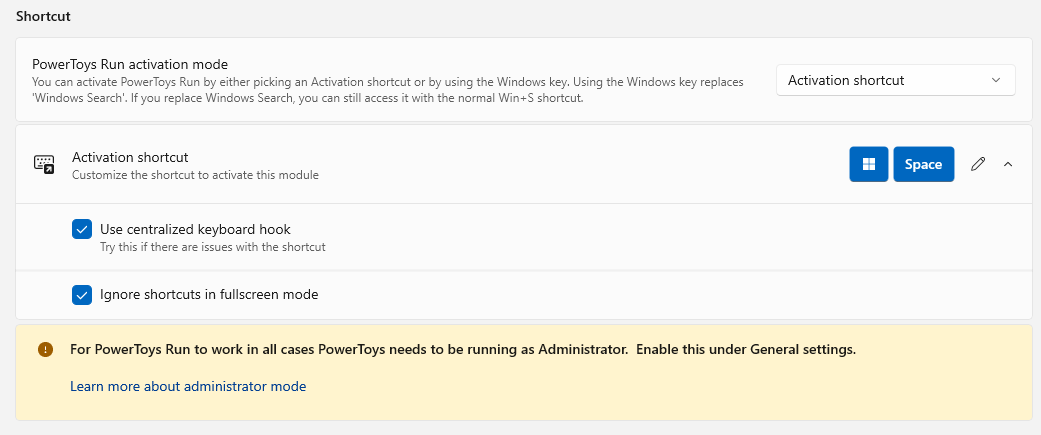
Task: Click the activation mode description paragraph
Action: point(387,90)
